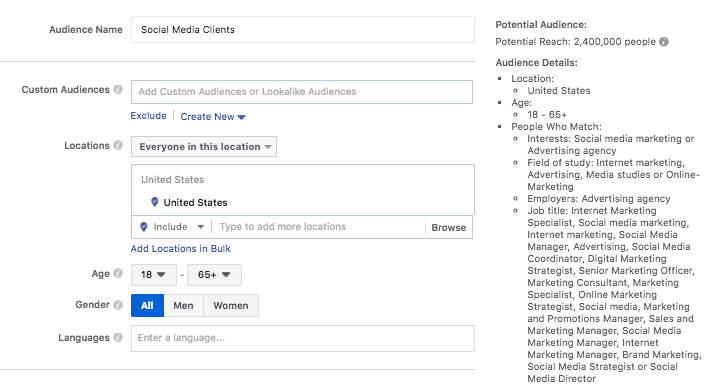The height and width of the screenshot is (391, 711).
Task: Click the Custom Audiences info icon
Action: (x=118, y=89)
